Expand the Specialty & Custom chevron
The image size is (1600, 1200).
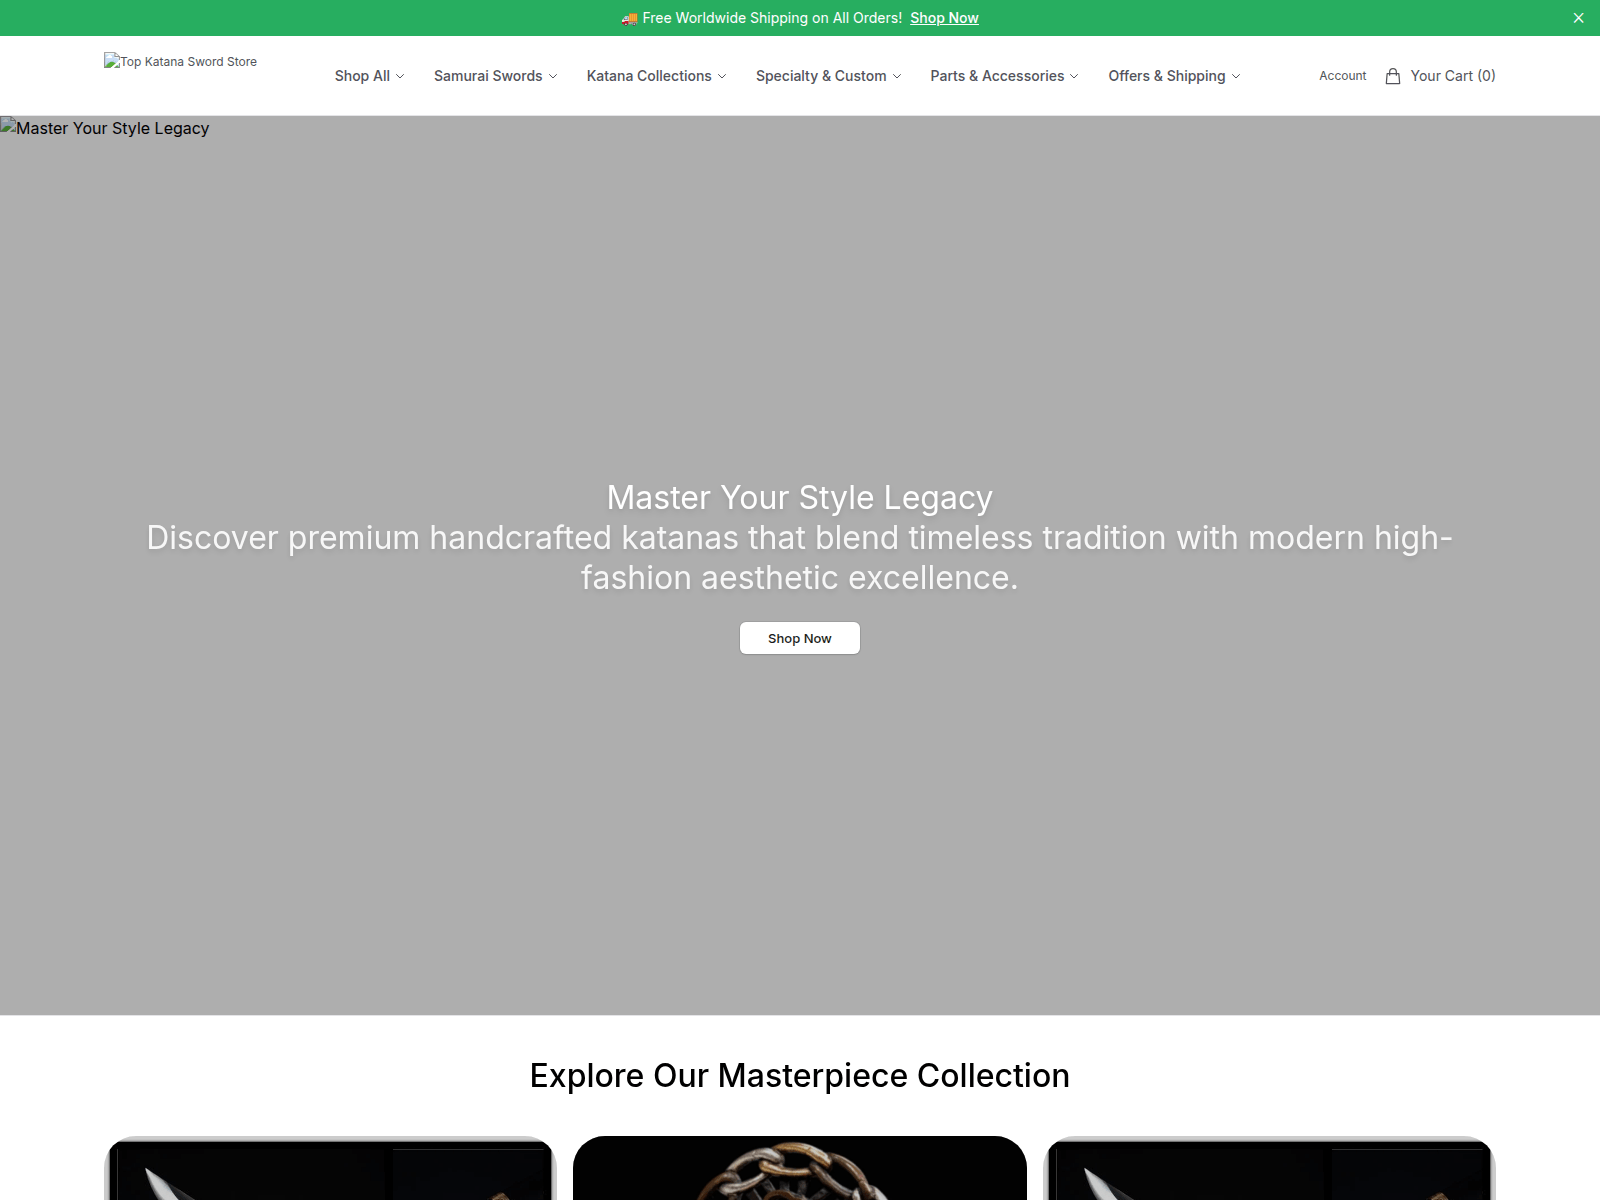tap(897, 76)
